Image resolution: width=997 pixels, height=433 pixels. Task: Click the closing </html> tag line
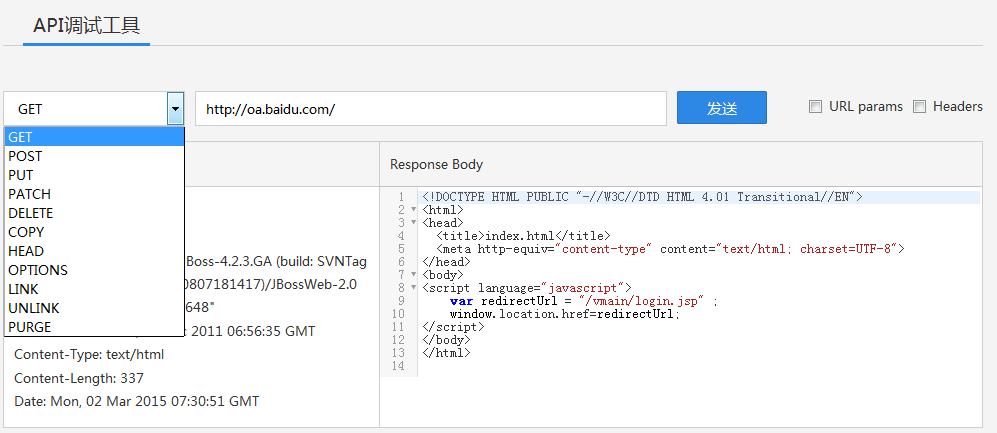(446, 352)
